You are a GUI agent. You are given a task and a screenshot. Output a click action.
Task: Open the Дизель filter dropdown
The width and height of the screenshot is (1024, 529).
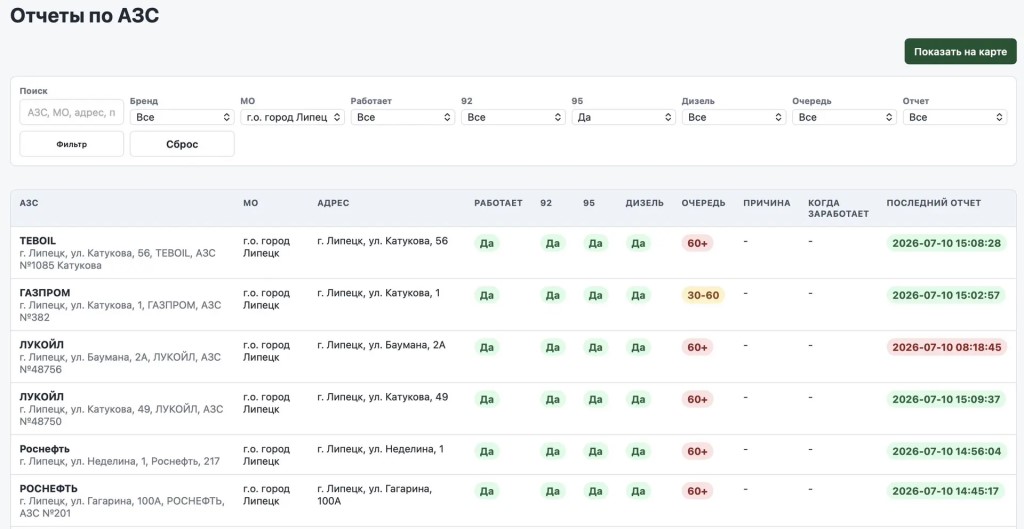pos(733,117)
